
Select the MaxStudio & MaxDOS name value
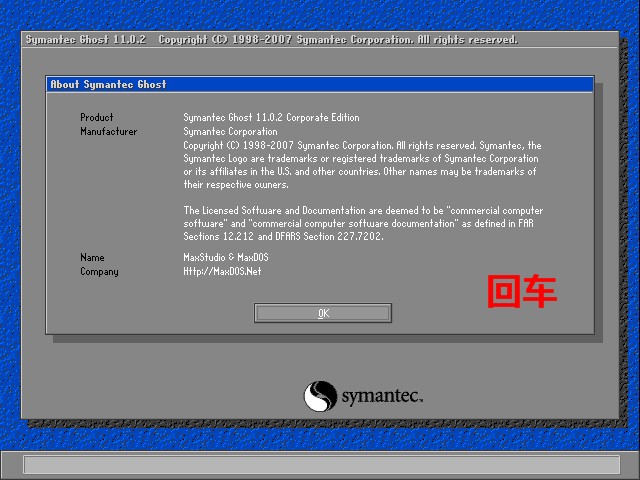pyautogui.click(x=226, y=258)
